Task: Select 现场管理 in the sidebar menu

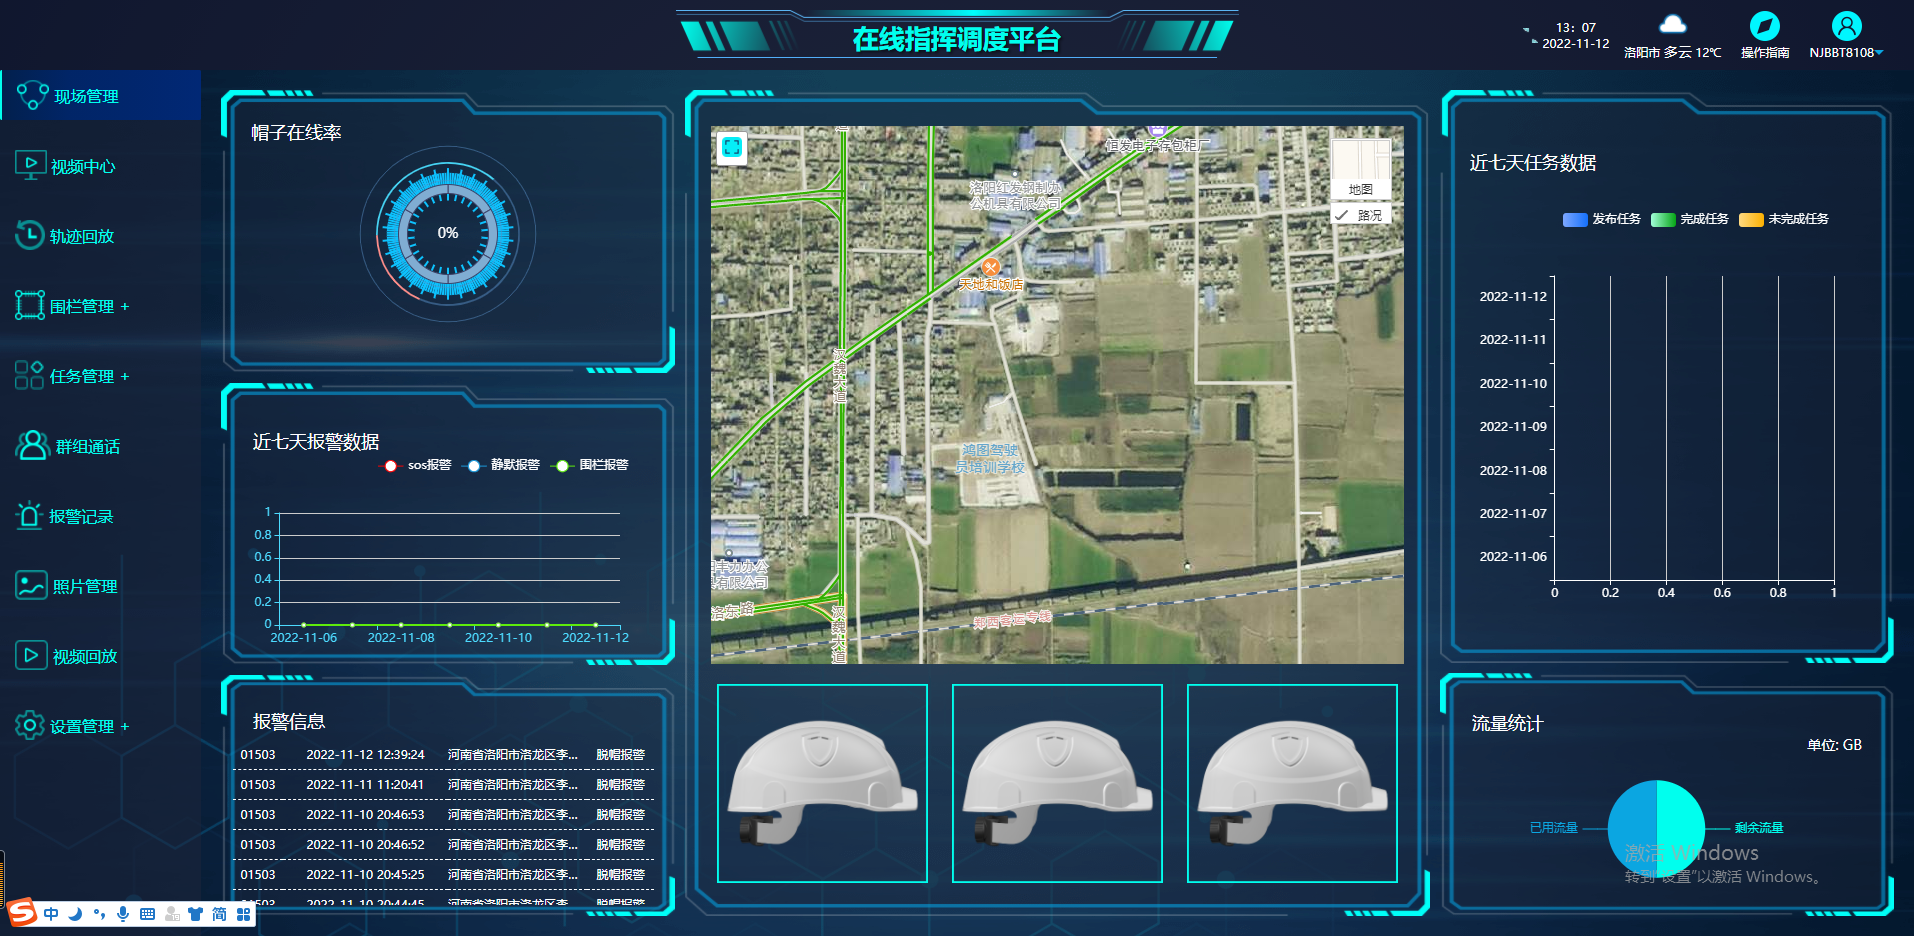Action: click(86, 96)
